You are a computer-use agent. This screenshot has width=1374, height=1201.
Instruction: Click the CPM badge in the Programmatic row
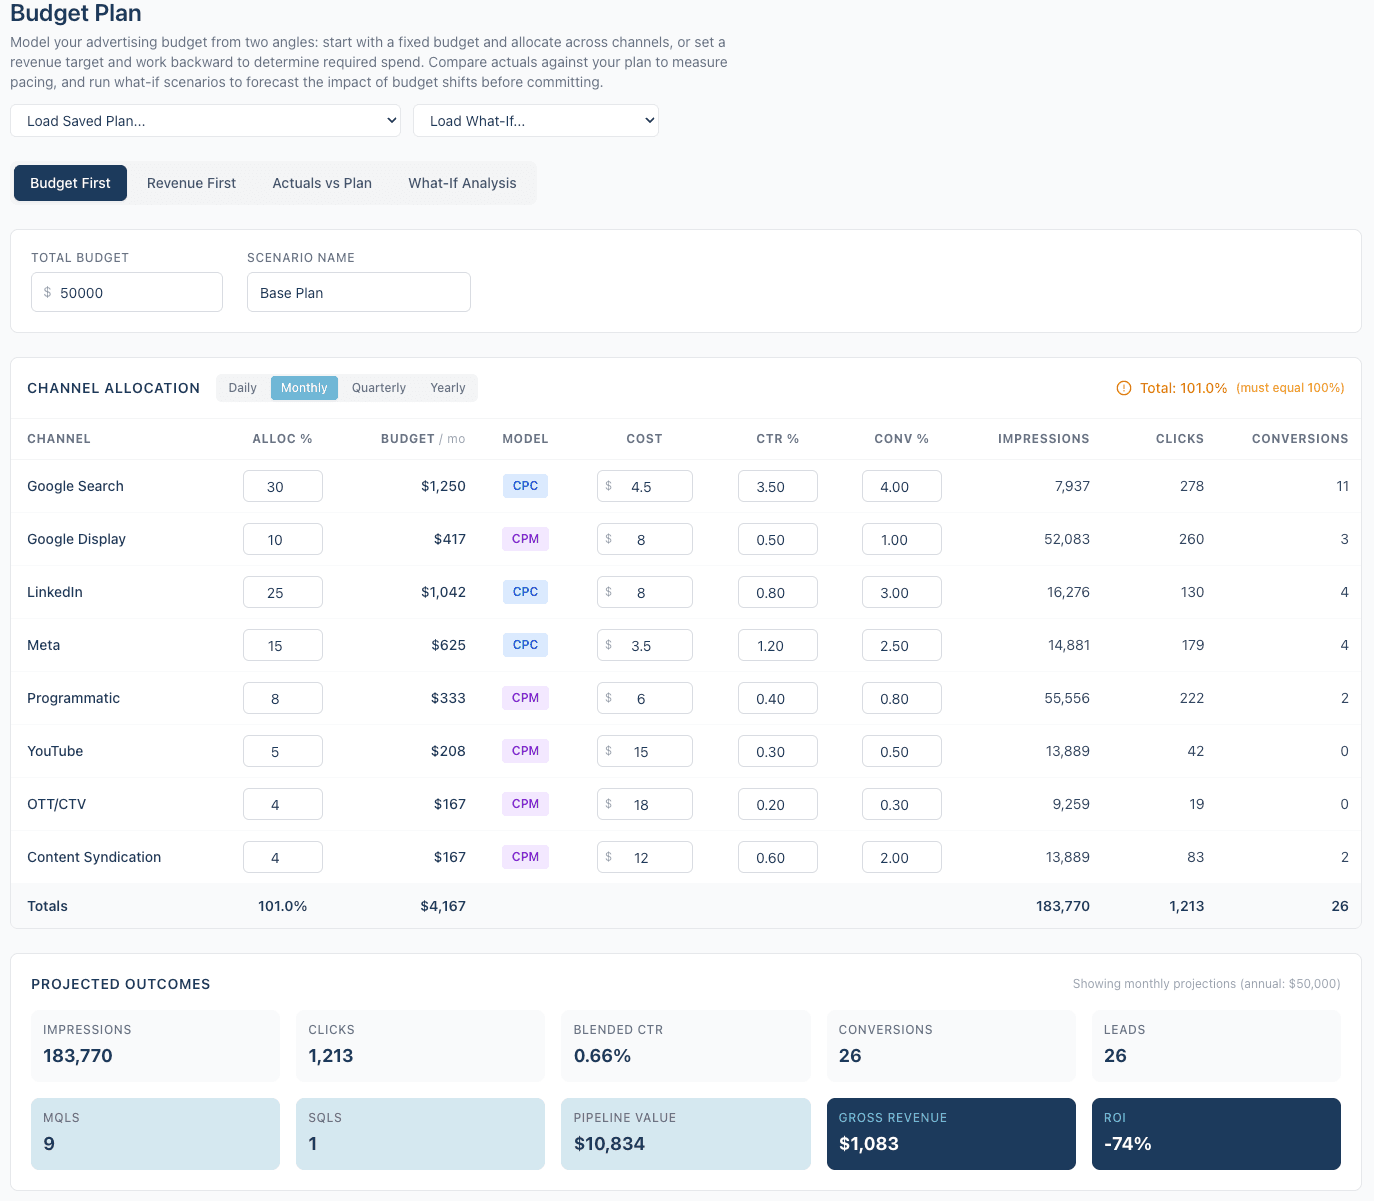525,698
